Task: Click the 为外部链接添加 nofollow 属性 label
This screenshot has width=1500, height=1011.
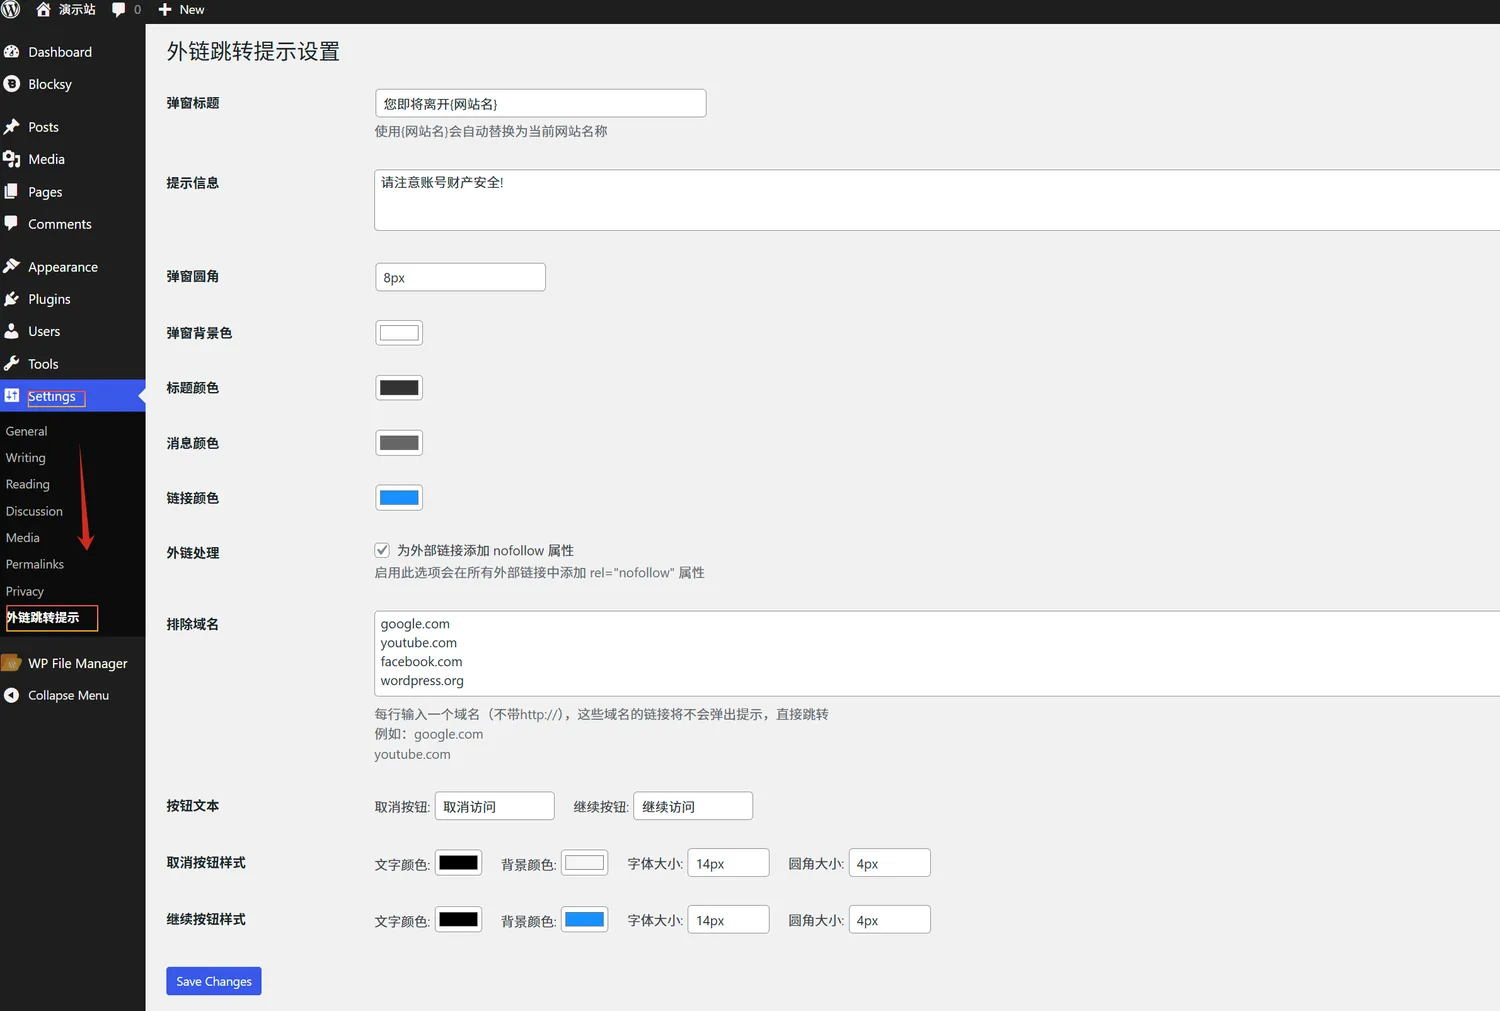Action: pos(485,551)
